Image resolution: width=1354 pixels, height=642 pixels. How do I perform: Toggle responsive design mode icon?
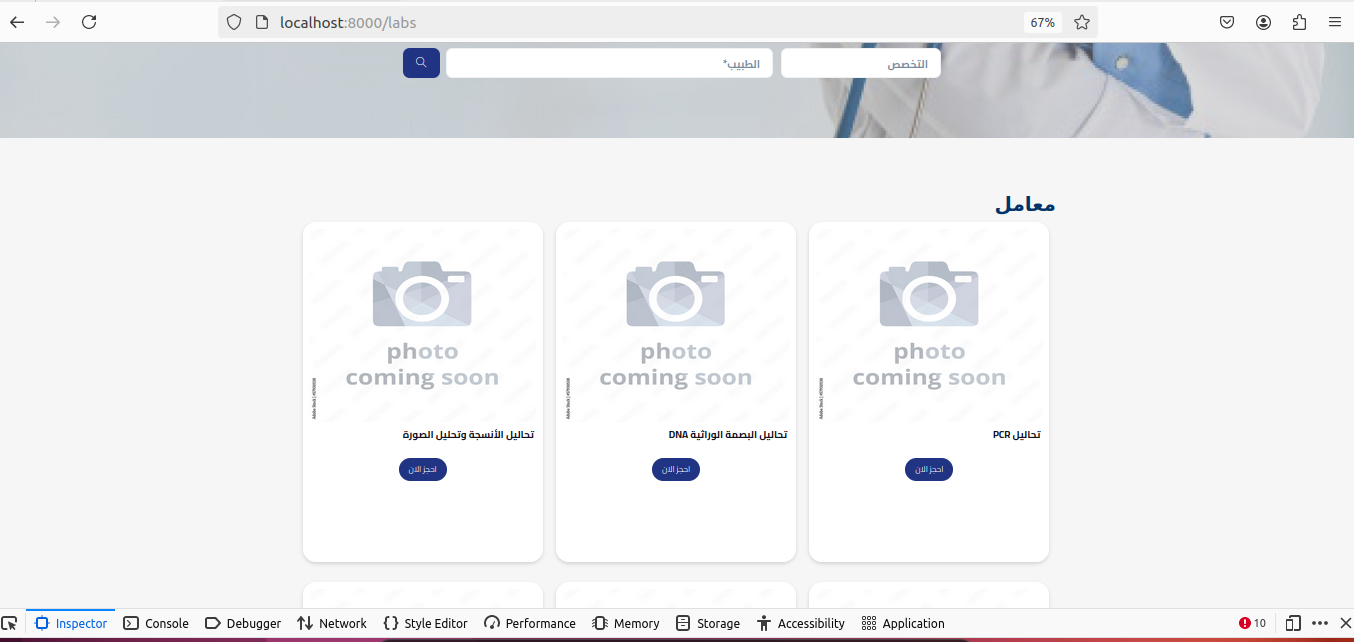tap(1293, 623)
